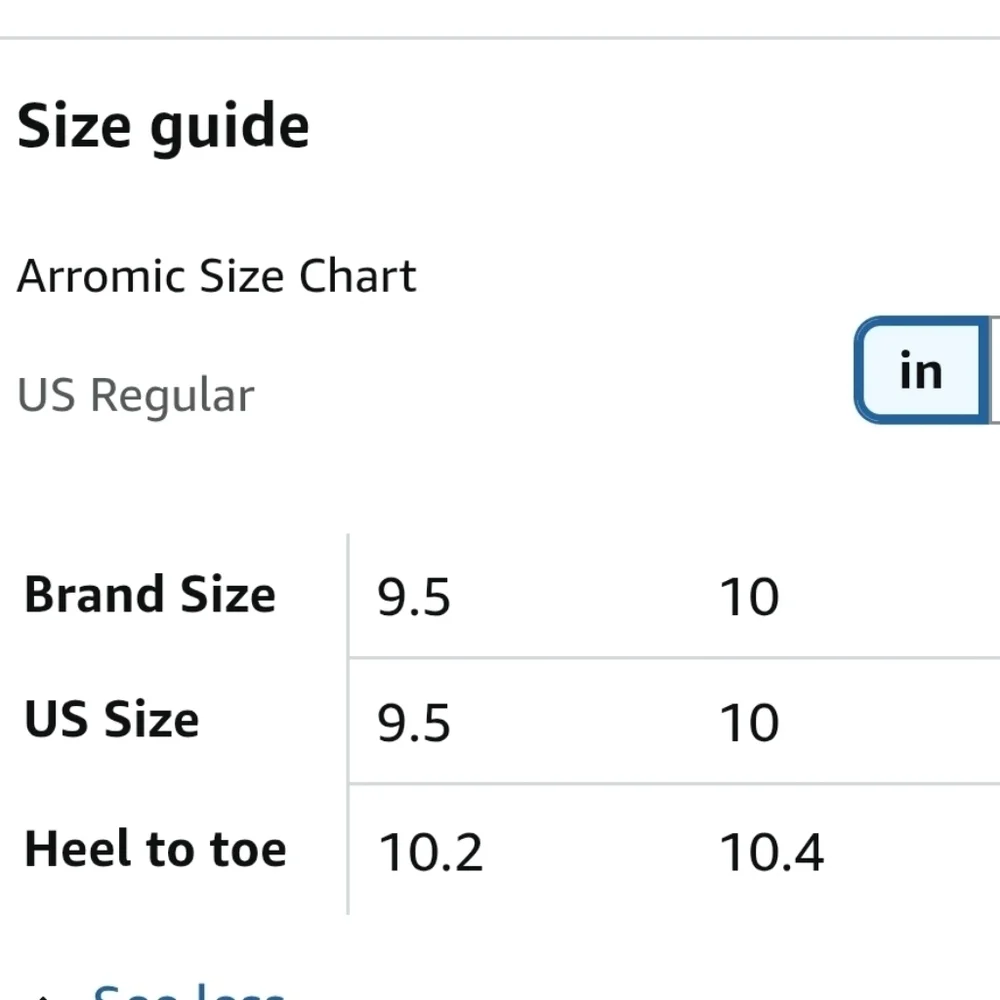Click the "Brand Size" row header
The width and height of the screenshot is (1000, 1000).
[x=150, y=594]
